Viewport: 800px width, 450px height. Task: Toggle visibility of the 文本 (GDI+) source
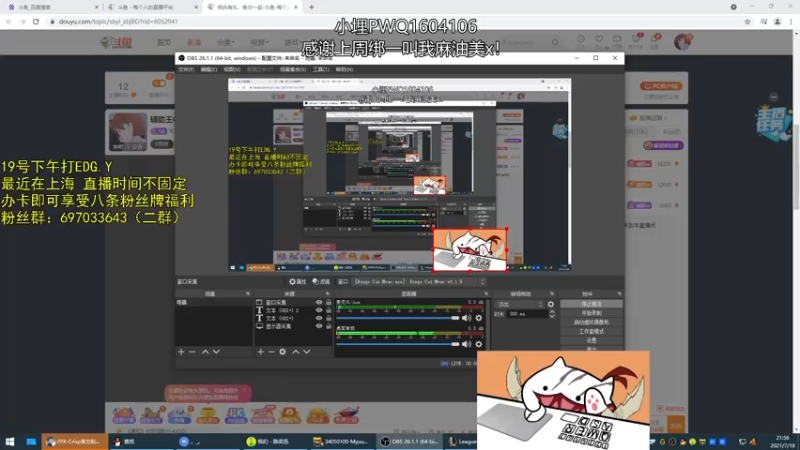click(x=319, y=318)
